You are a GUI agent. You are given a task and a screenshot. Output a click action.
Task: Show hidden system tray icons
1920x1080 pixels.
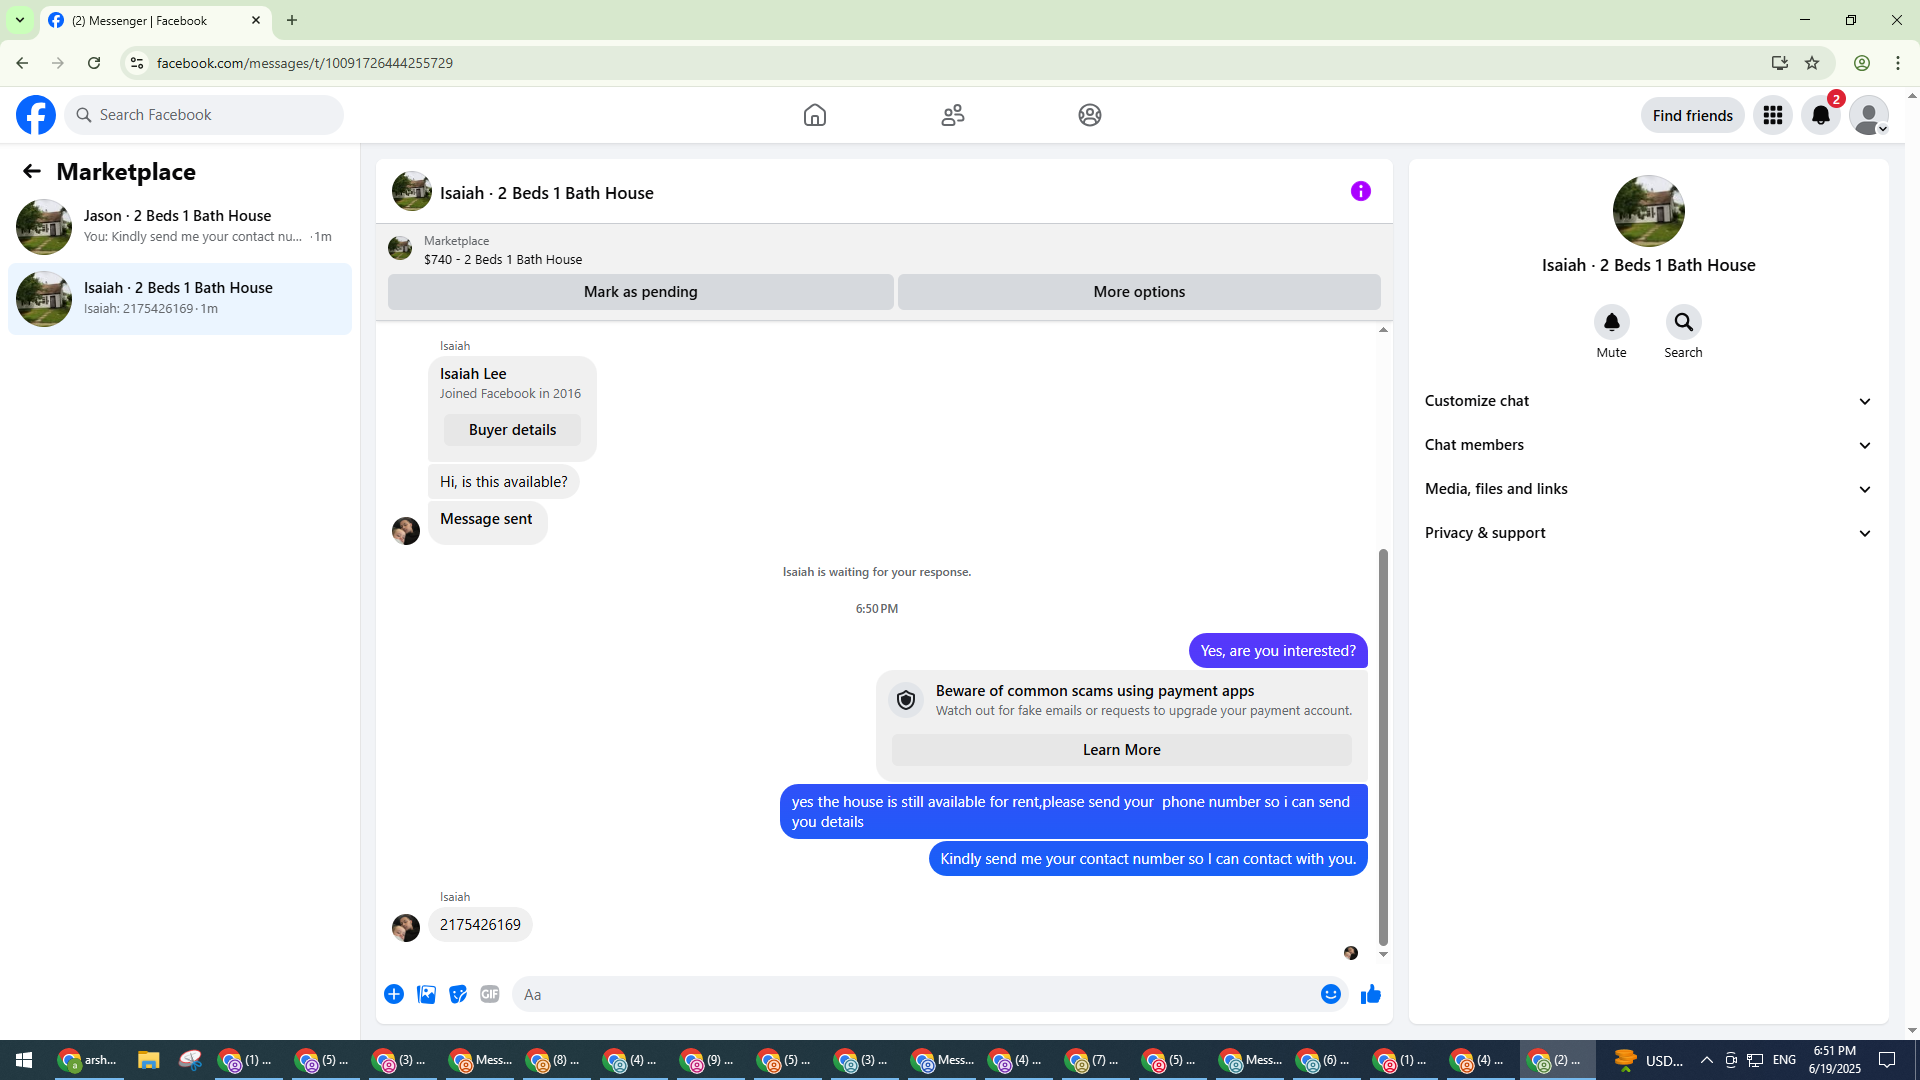(x=1707, y=1060)
